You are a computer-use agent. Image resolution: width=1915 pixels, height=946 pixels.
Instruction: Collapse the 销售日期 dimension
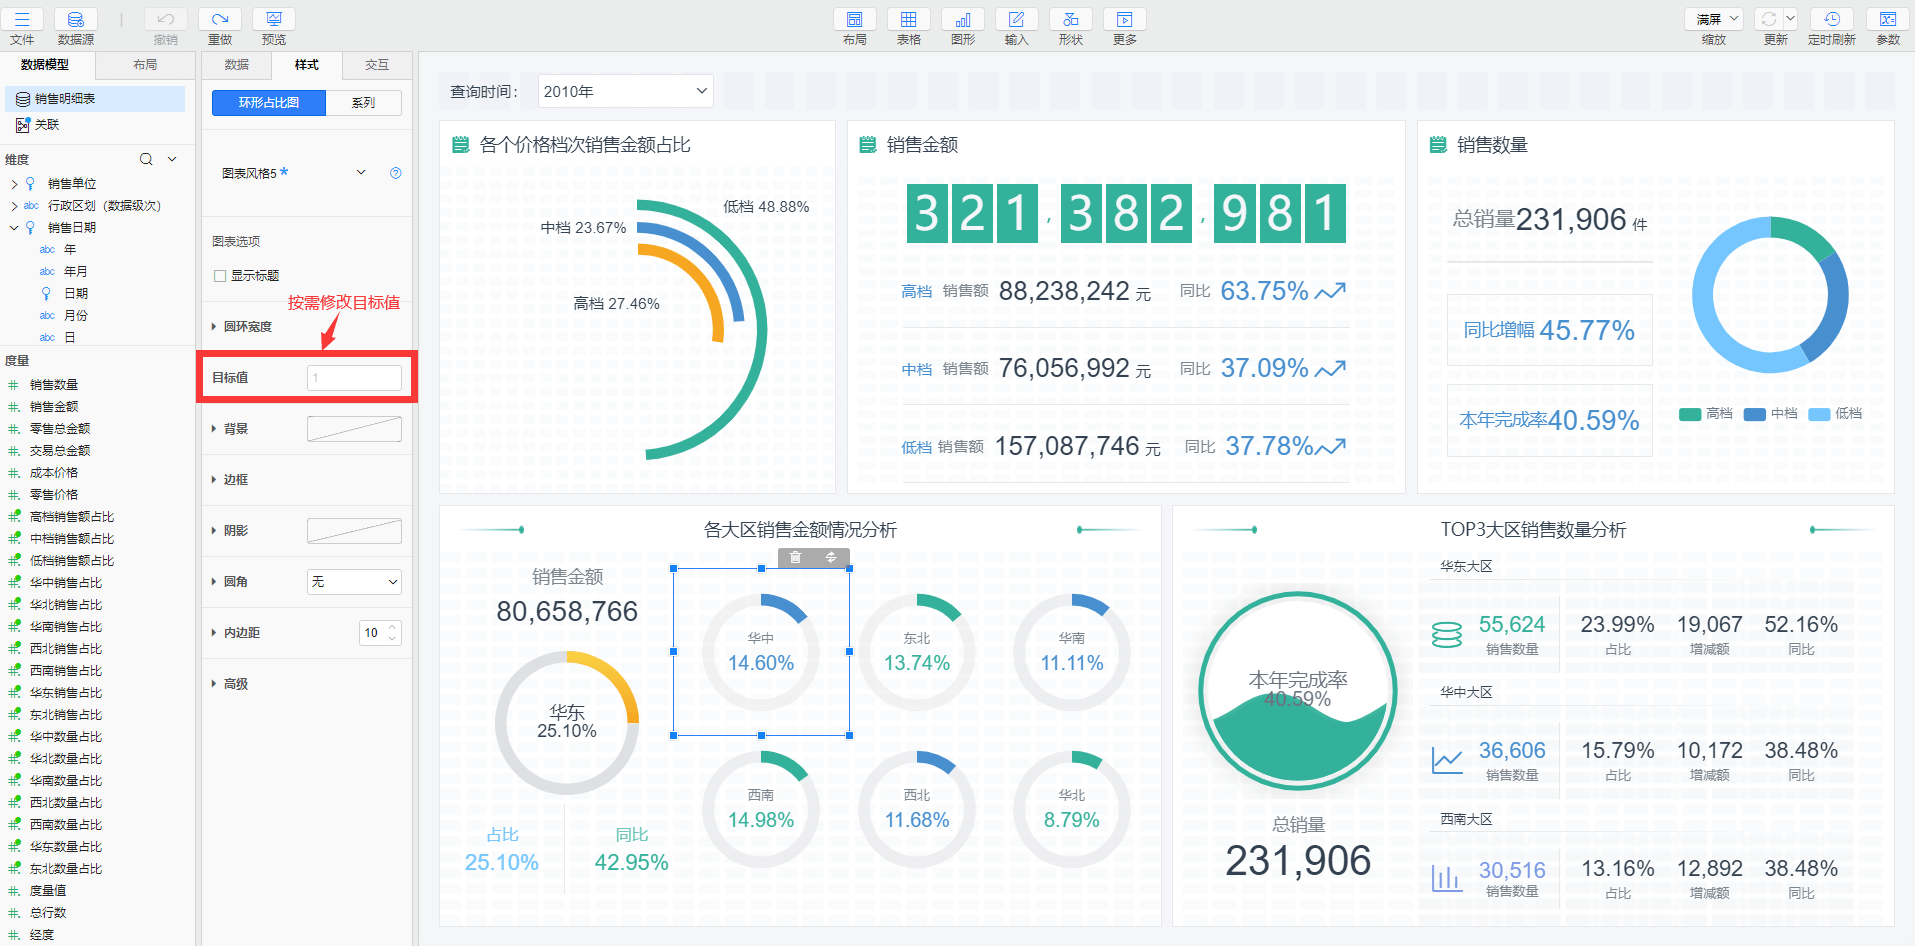[x=14, y=228]
